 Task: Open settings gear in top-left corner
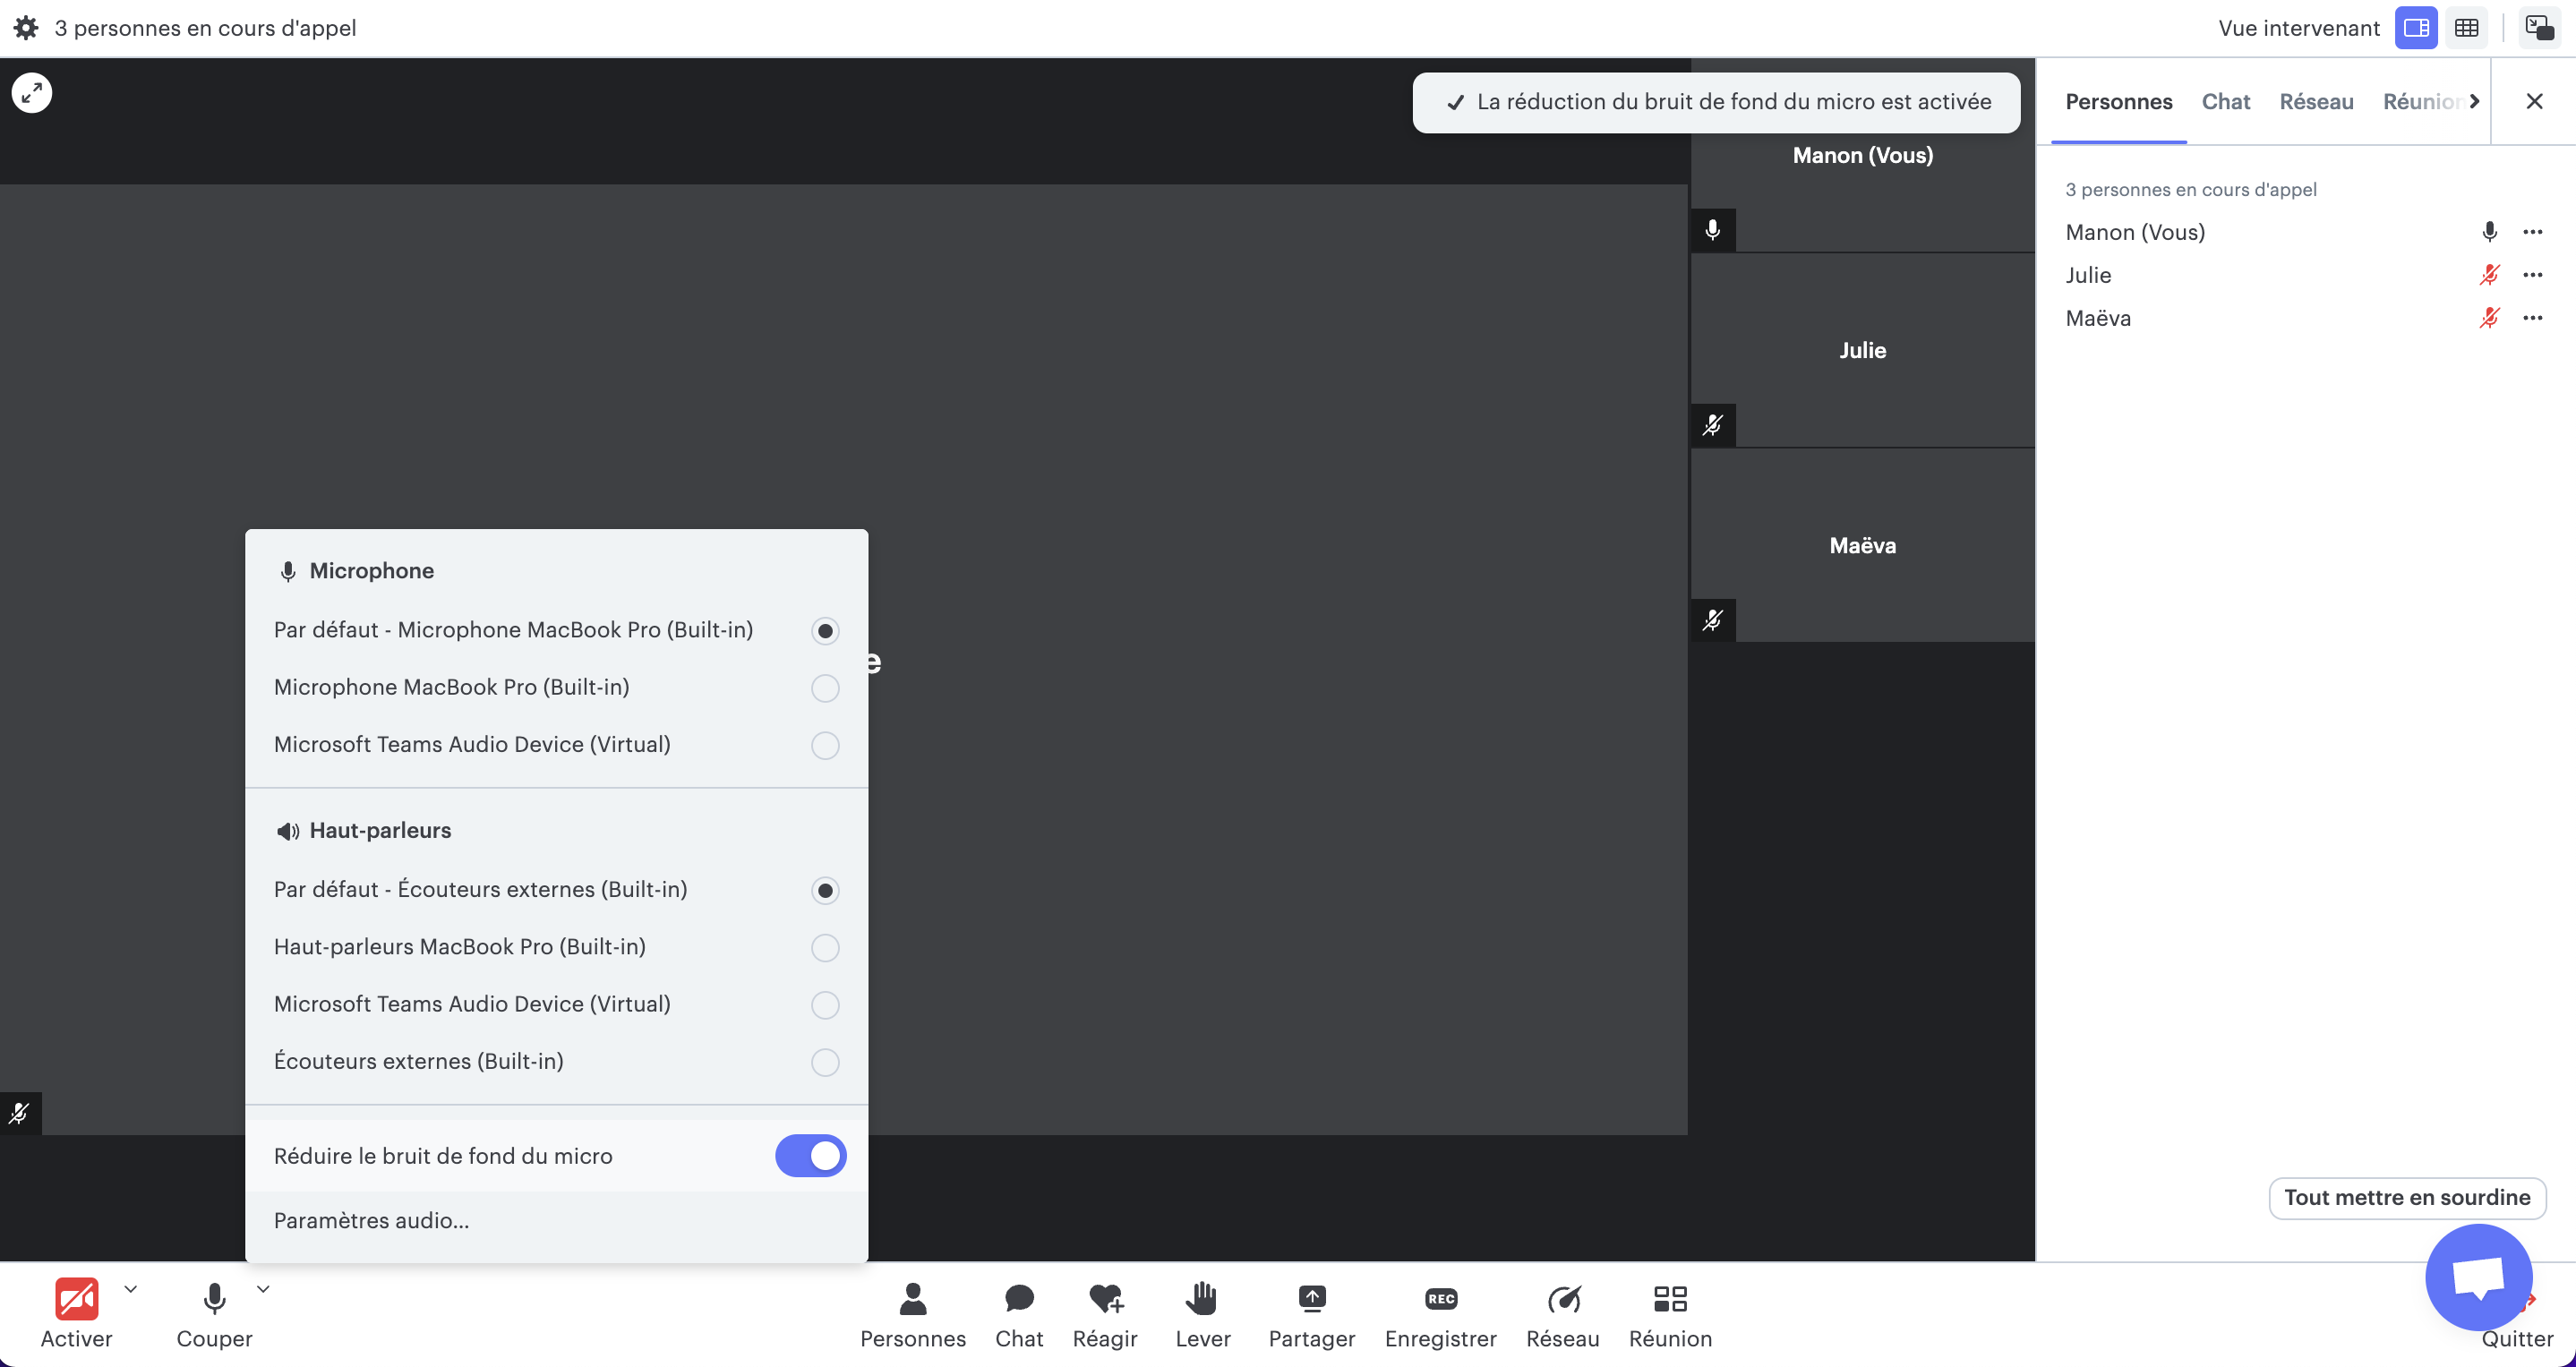pyautogui.click(x=26, y=28)
